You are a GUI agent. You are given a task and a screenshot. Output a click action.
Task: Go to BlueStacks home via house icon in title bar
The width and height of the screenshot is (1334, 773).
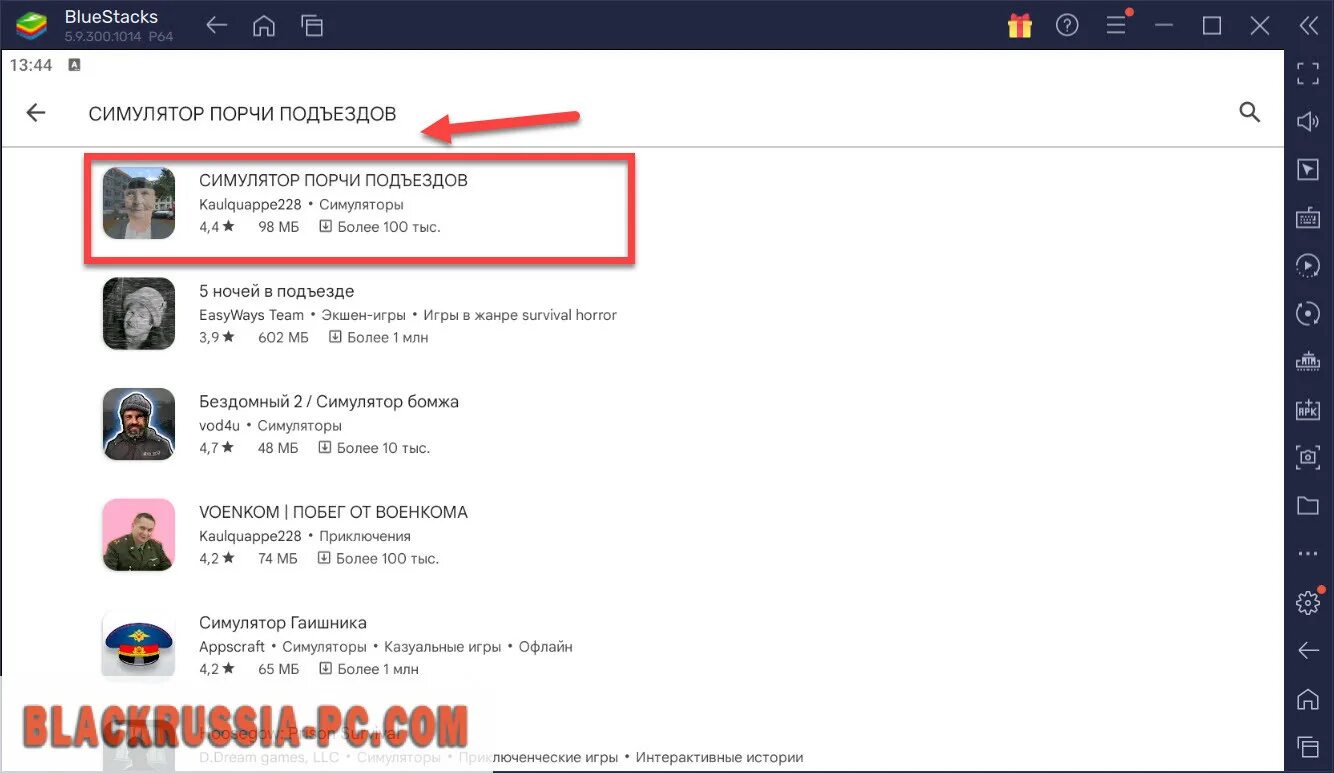(264, 26)
